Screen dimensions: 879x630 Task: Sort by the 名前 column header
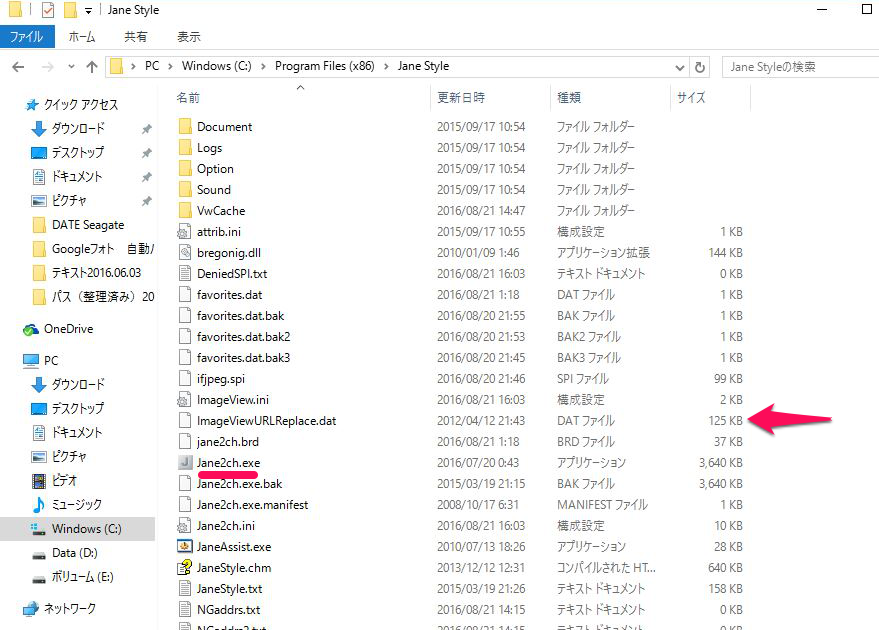(x=188, y=98)
